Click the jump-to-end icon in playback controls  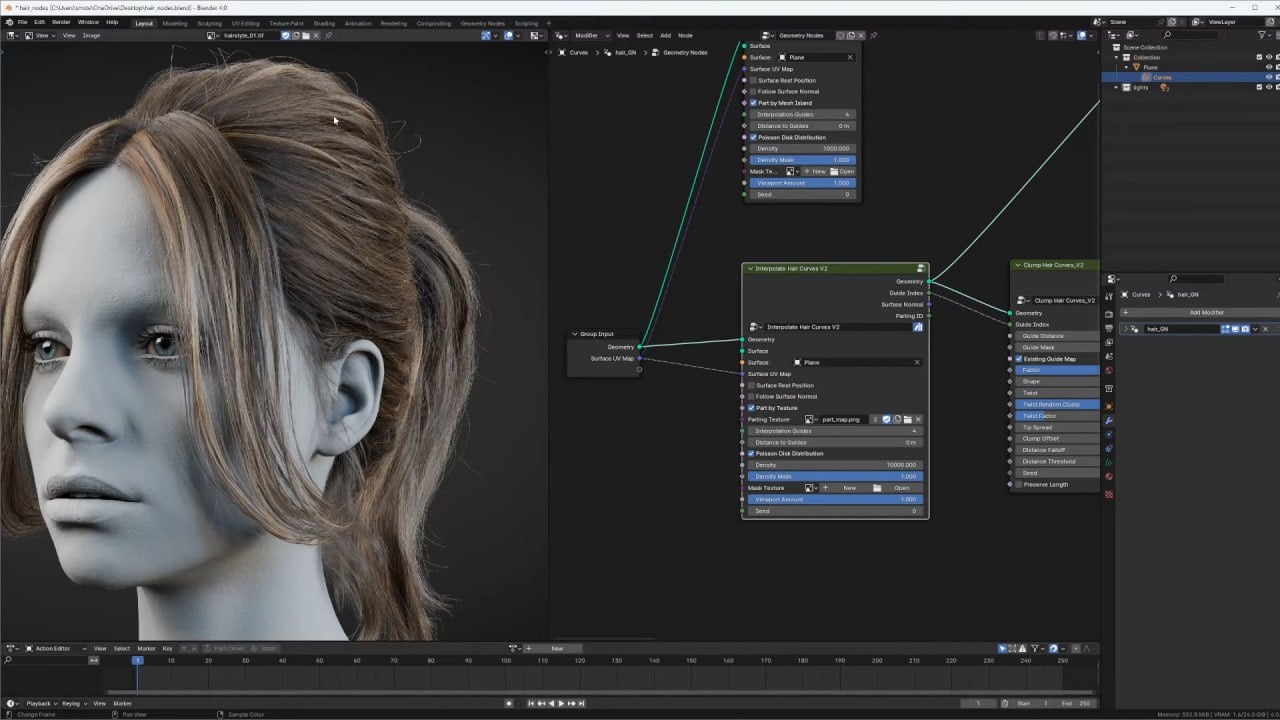click(x=584, y=703)
